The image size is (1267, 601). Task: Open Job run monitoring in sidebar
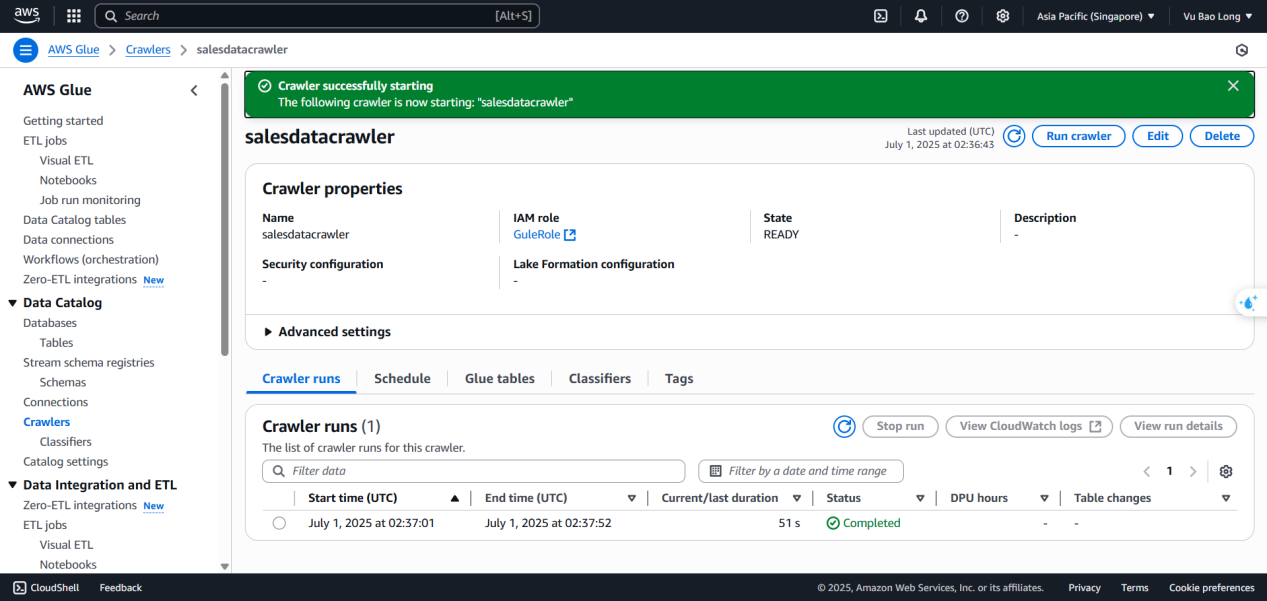pyautogui.click(x=90, y=200)
